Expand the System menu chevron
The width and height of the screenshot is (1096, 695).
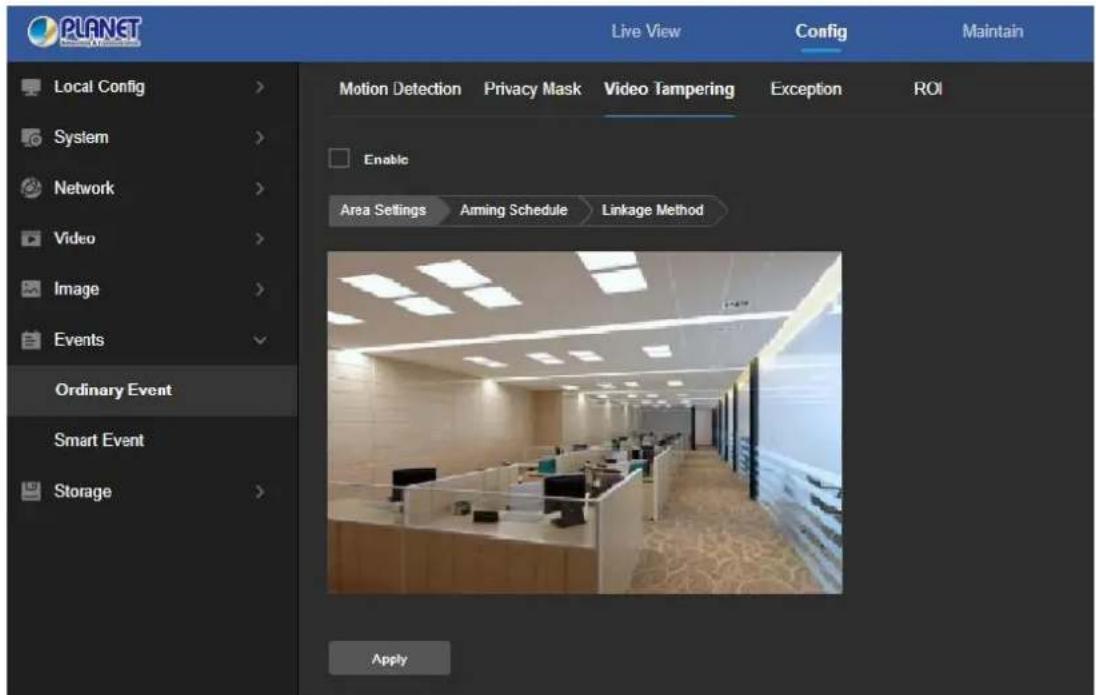pyautogui.click(x=259, y=138)
